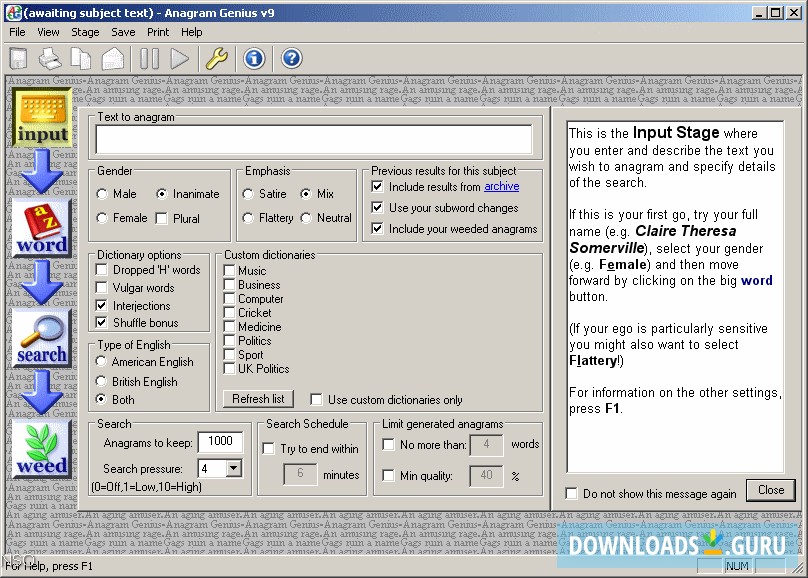
Task: Enable Vulgar words option
Action: (x=102, y=287)
